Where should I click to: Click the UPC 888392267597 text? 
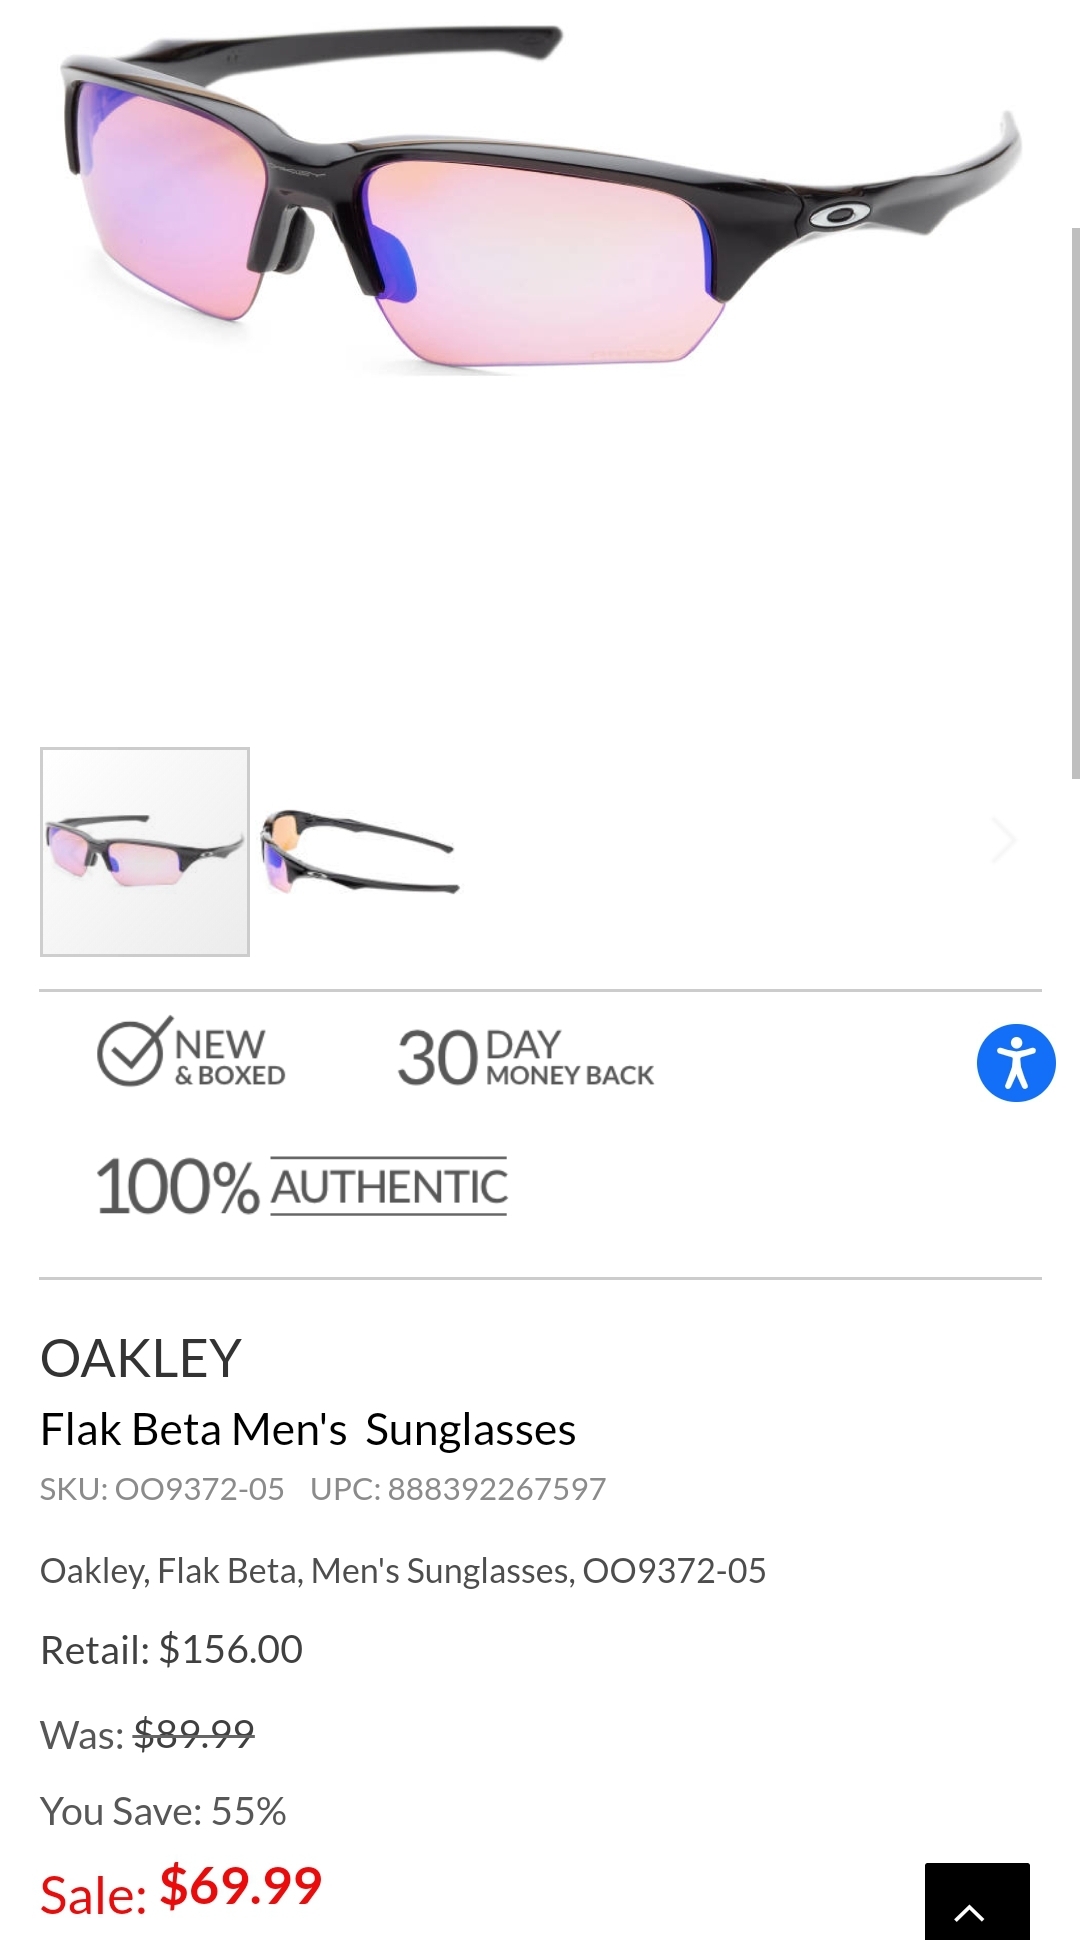[458, 1489]
